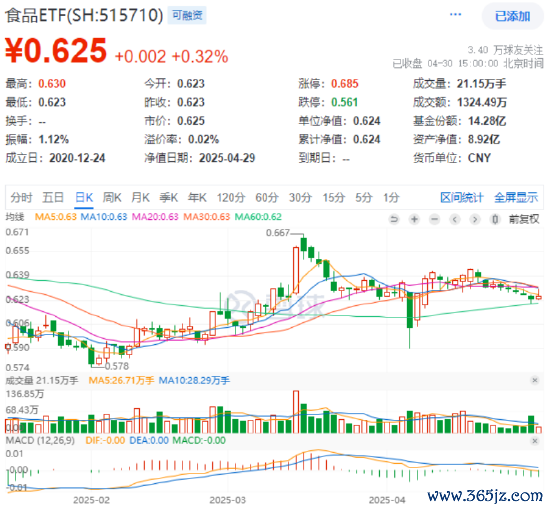Pan chart left with the left chevron icon
This screenshot has width=550, height=511.
click(x=455, y=220)
